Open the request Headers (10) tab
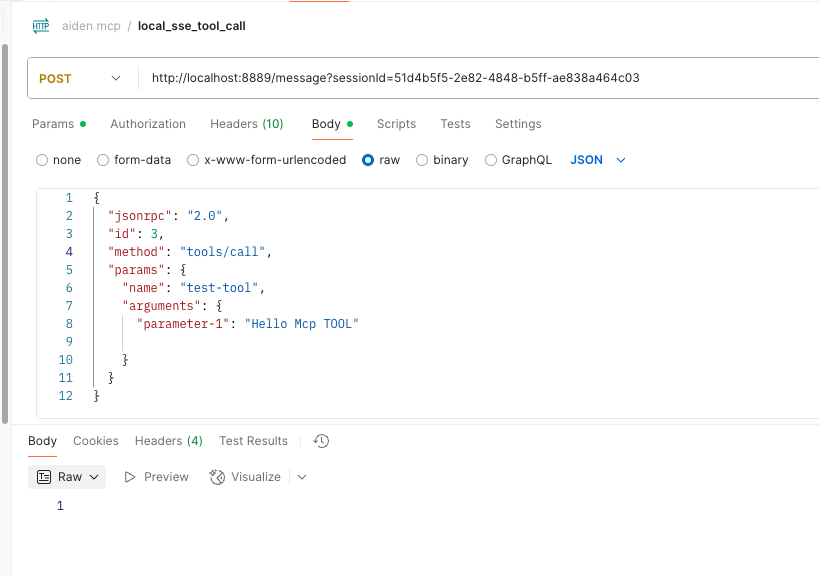819x576 pixels. [x=247, y=124]
